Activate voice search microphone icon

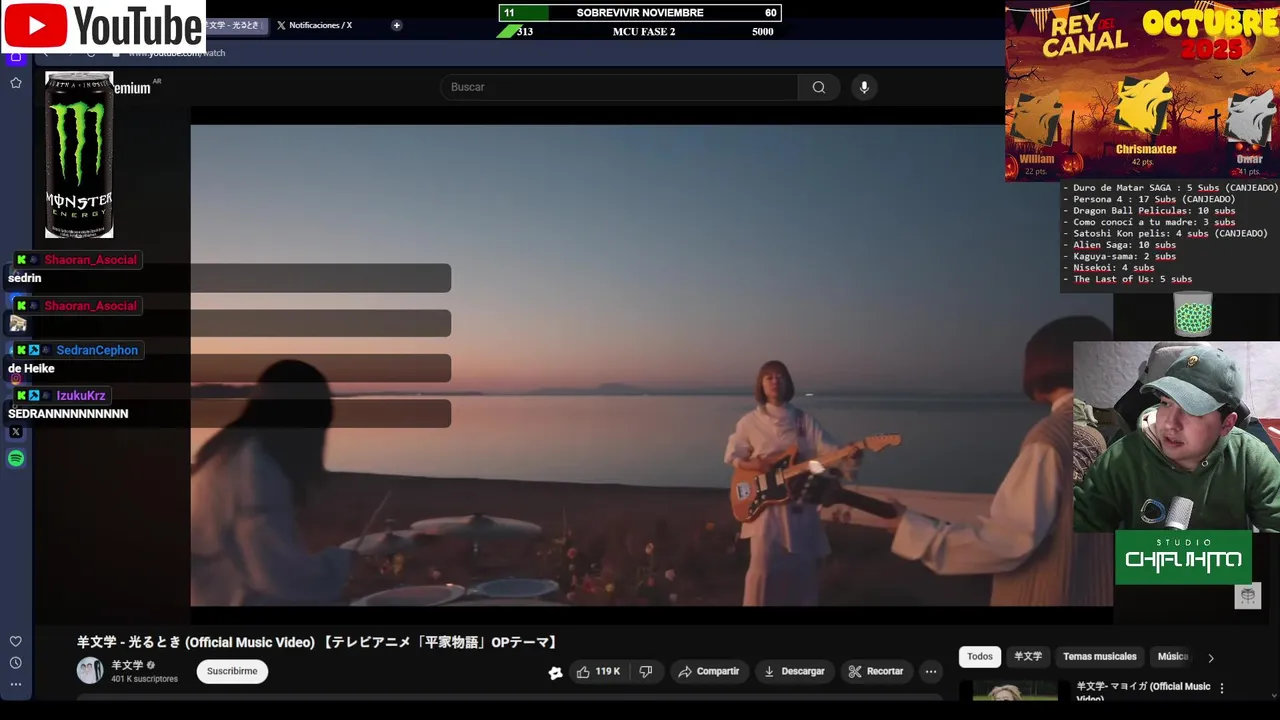coord(865,87)
